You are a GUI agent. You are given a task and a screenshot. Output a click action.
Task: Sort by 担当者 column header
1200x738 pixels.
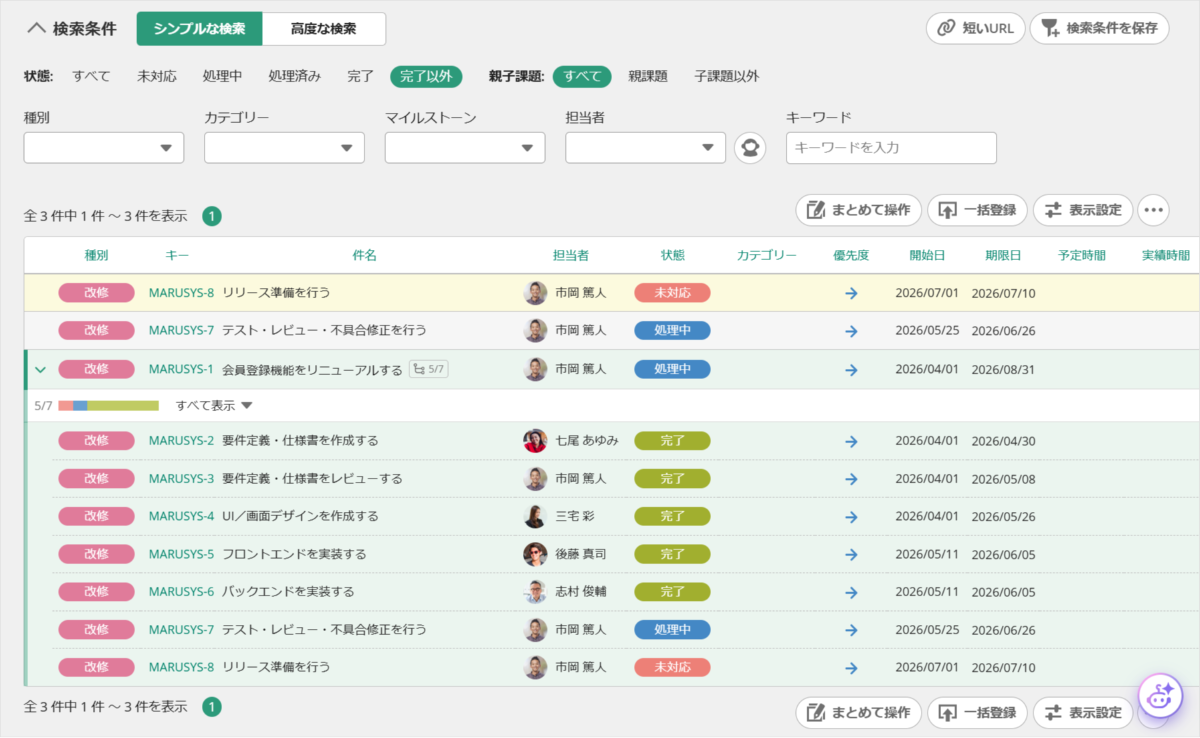[x=571, y=255]
